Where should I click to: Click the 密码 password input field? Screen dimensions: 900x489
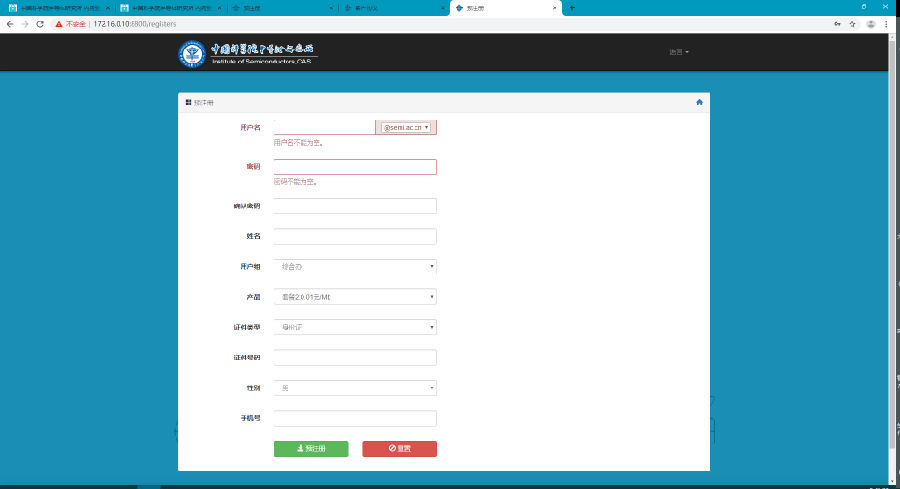pos(354,167)
